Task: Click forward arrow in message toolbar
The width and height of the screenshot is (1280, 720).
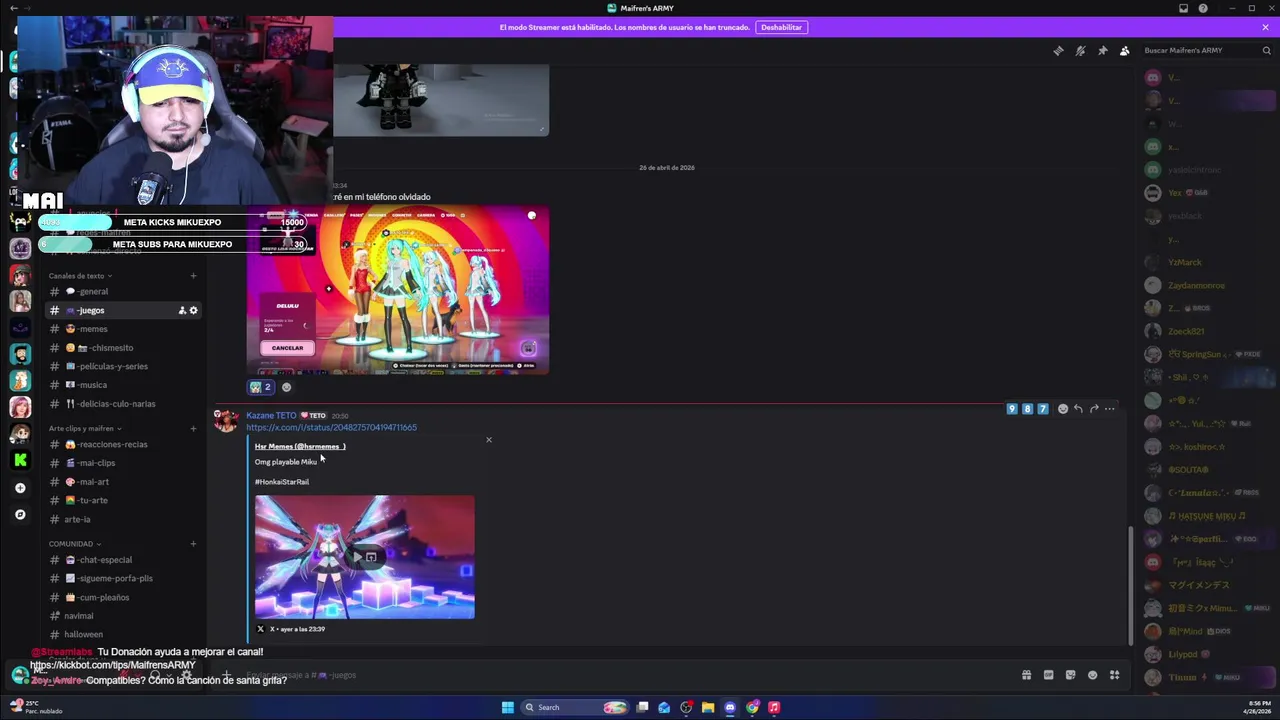Action: [1094, 409]
